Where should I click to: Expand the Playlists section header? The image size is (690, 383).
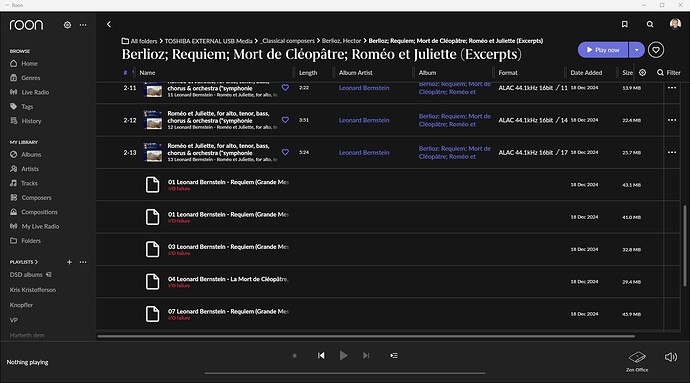(24, 262)
